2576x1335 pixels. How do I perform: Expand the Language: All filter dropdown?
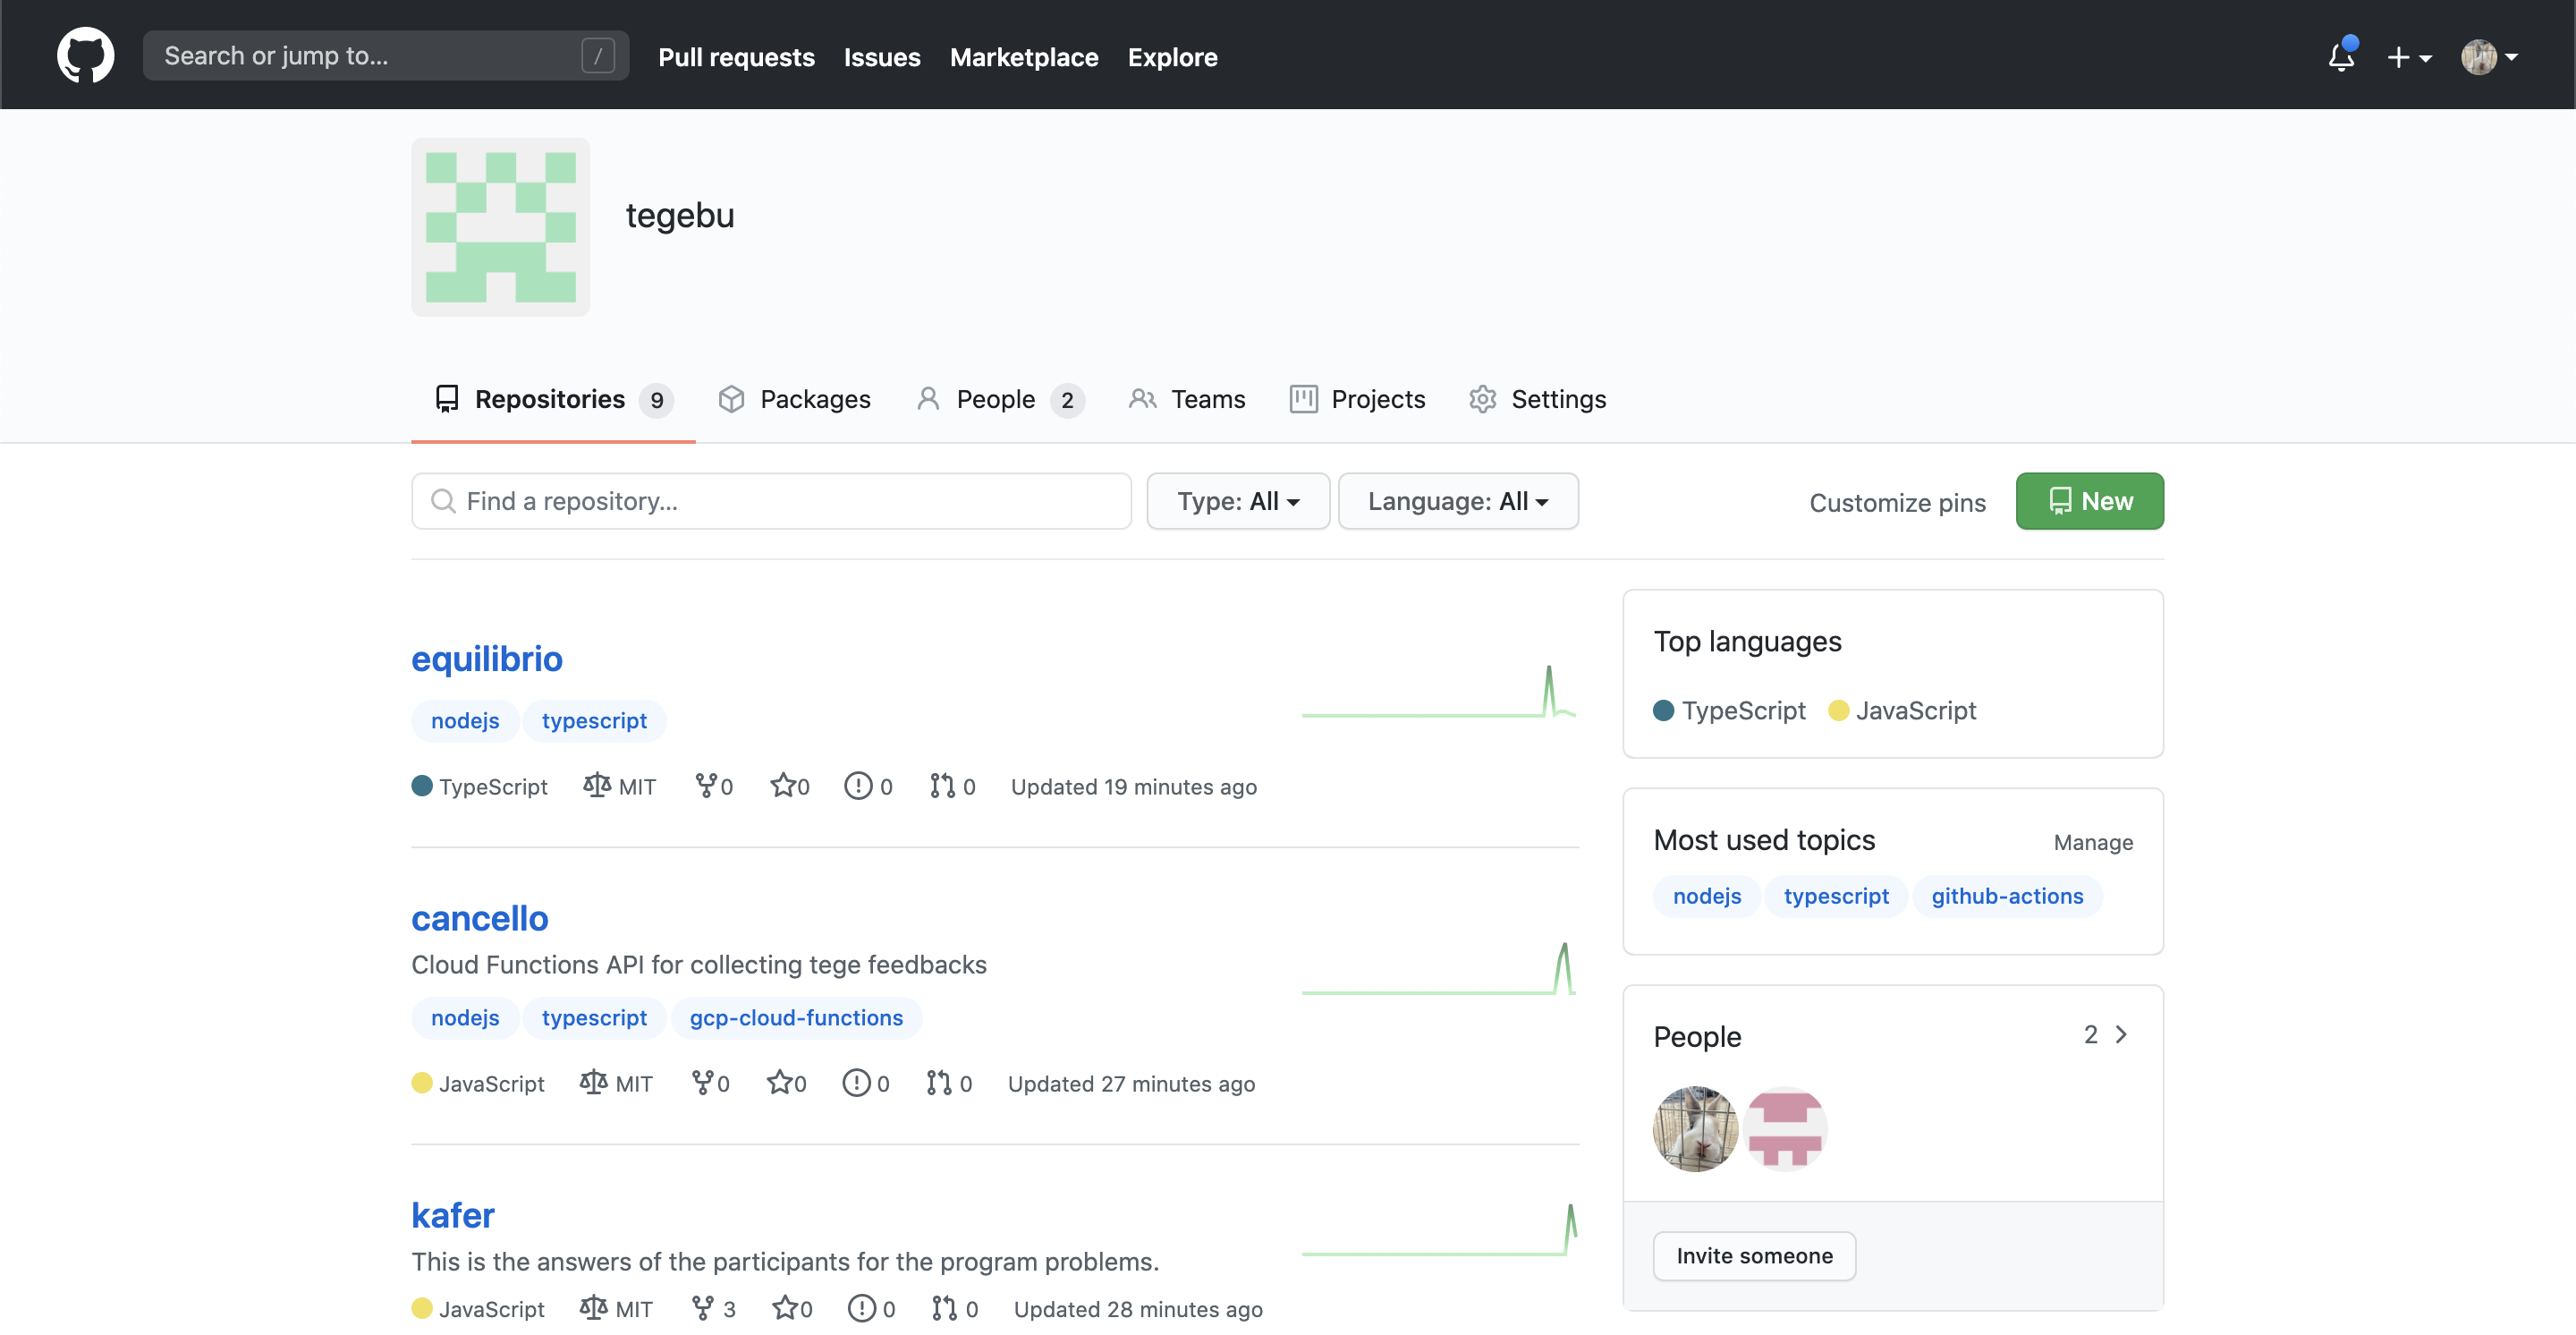coord(1457,501)
